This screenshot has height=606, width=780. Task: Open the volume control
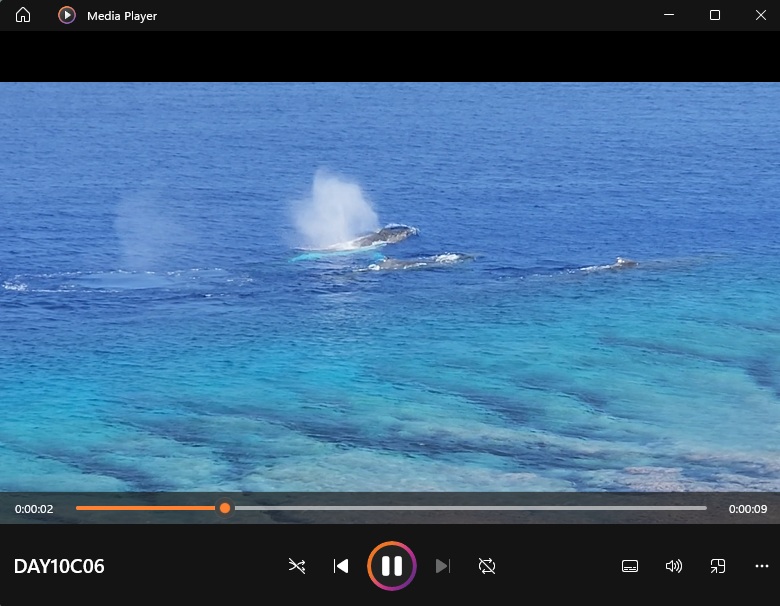pos(674,566)
